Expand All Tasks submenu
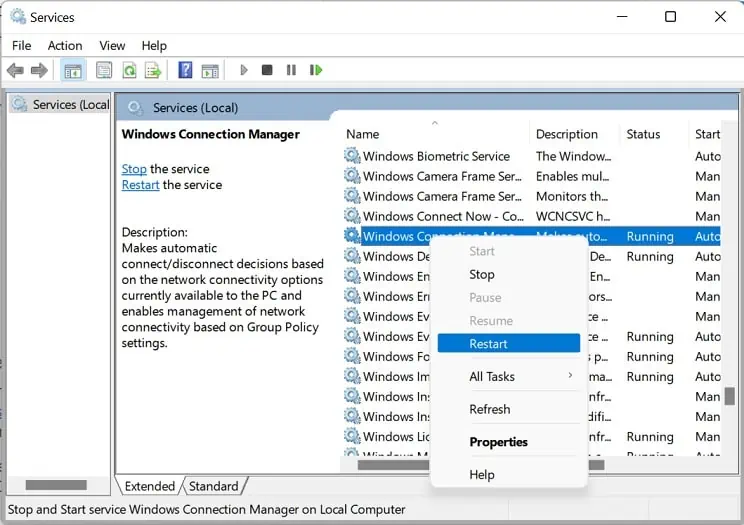 [509, 376]
